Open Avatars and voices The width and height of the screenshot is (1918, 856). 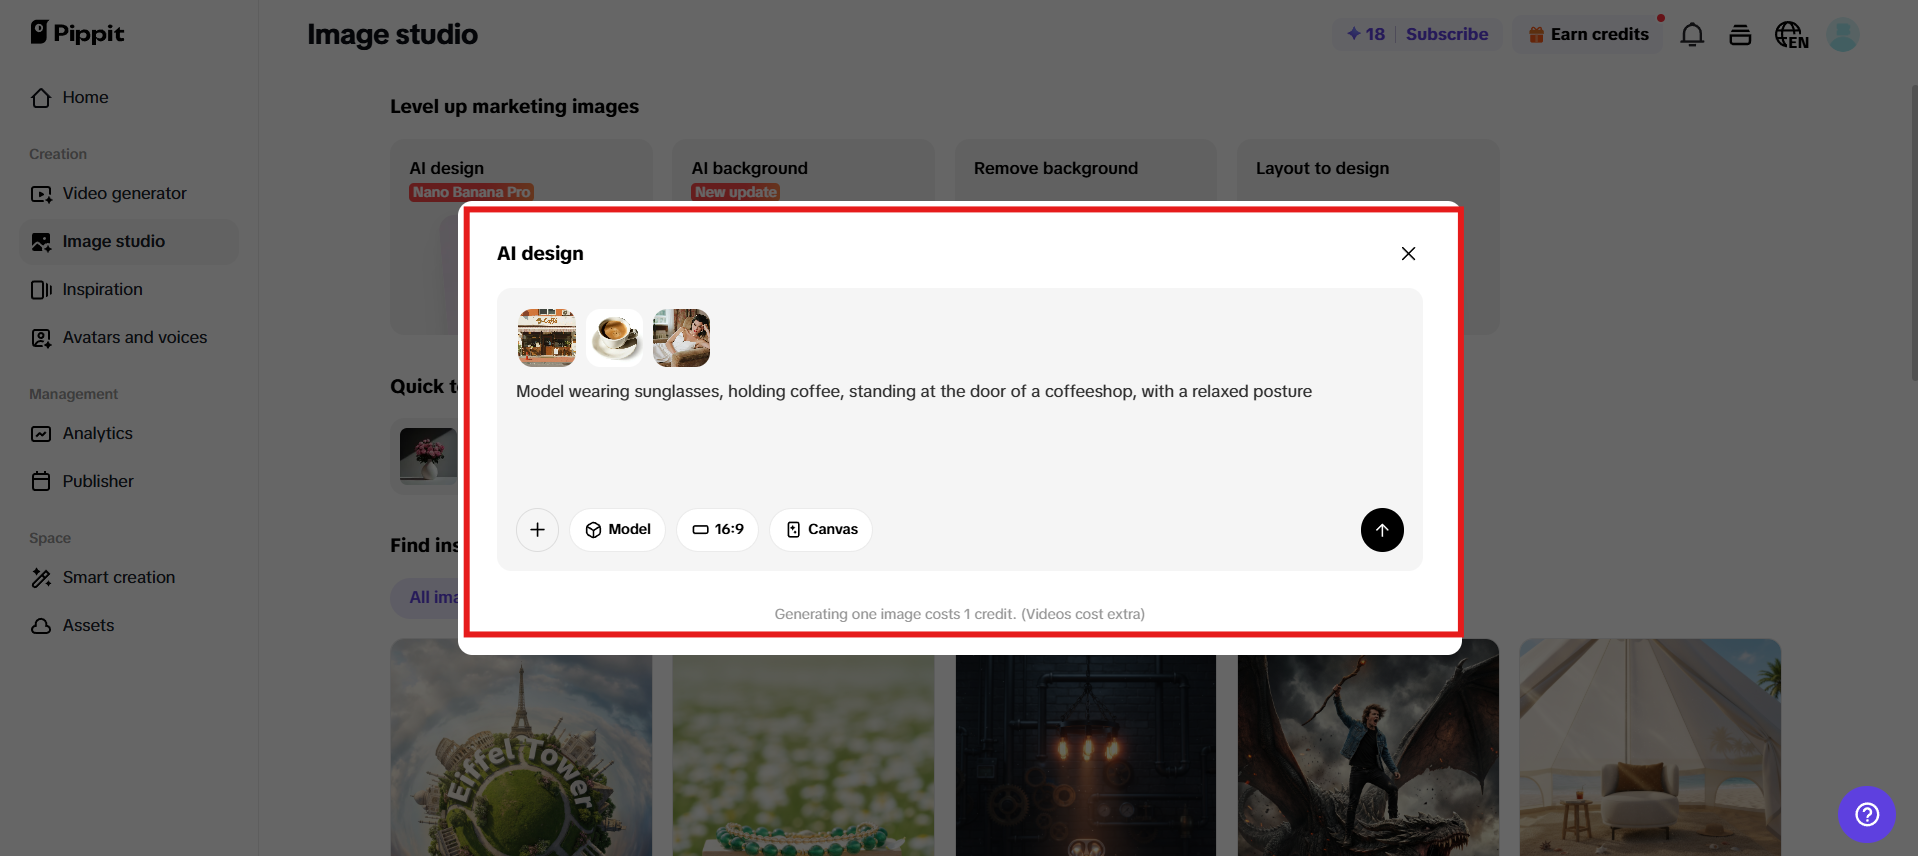[x=128, y=337]
